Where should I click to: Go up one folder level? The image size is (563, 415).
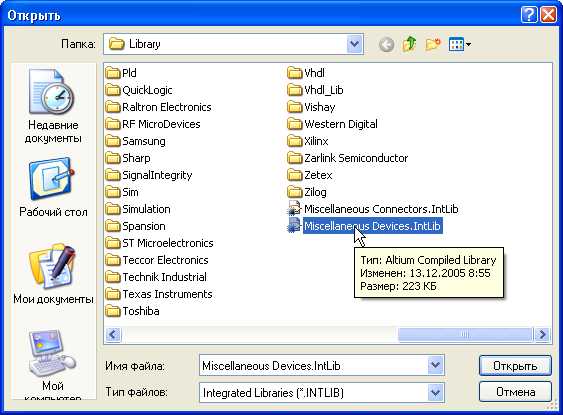point(409,45)
